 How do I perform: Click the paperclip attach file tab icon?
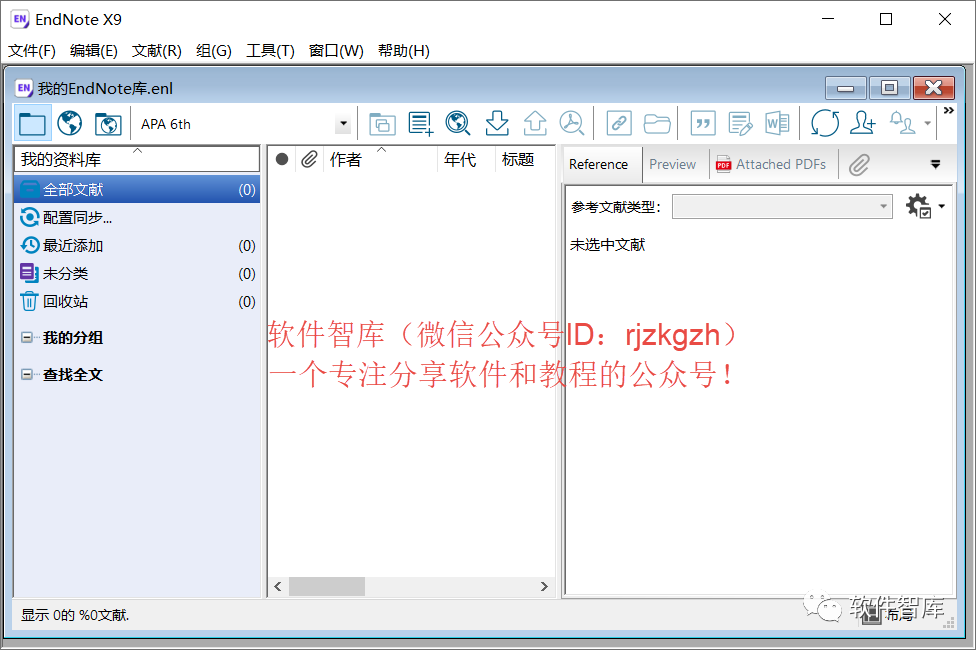click(x=859, y=165)
